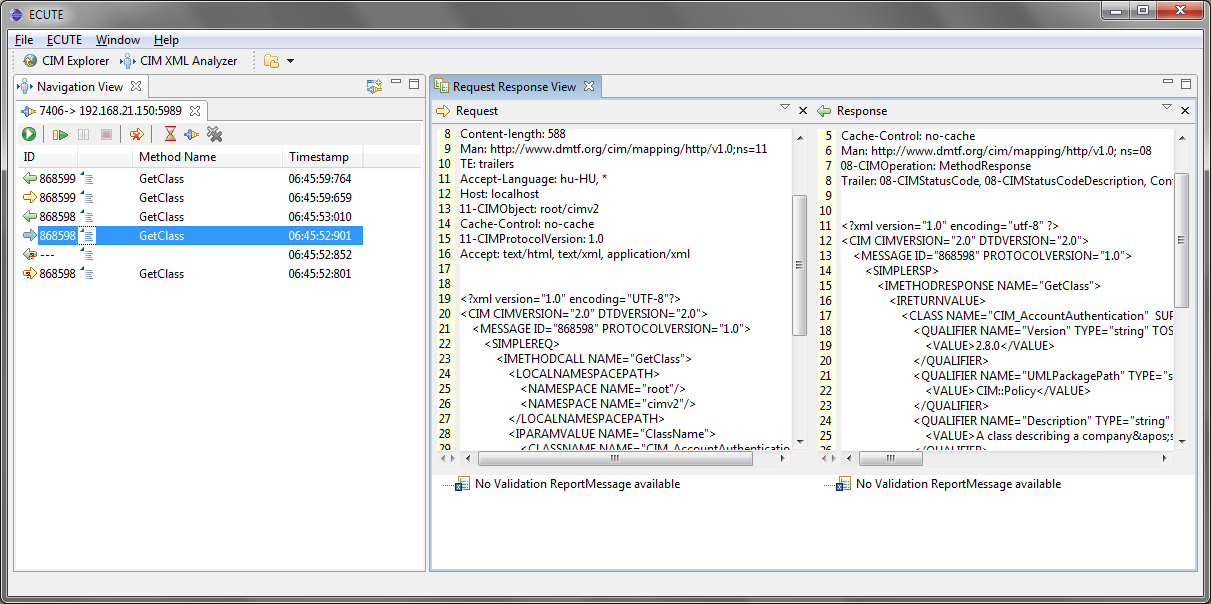Close the Navigation View tab
Screen dimensions: 1211x604
136,87
